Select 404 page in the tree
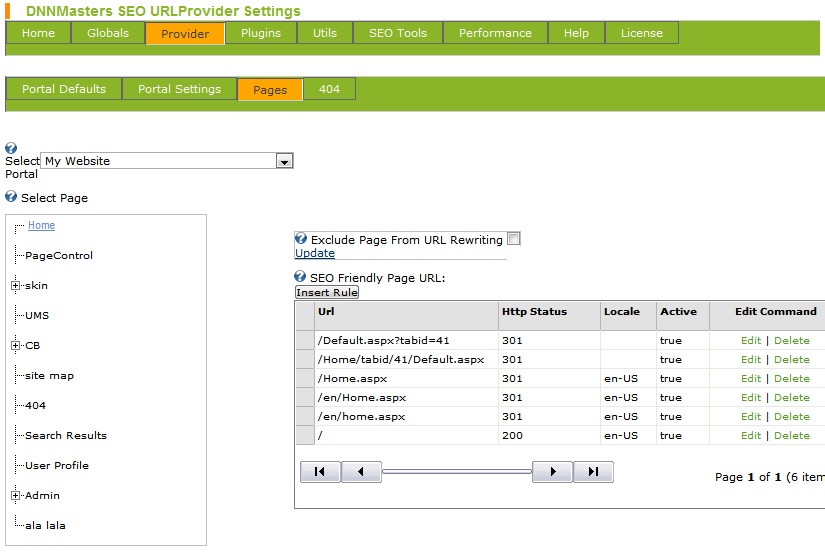This screenshot has height=557, width=825. [35, 406]
